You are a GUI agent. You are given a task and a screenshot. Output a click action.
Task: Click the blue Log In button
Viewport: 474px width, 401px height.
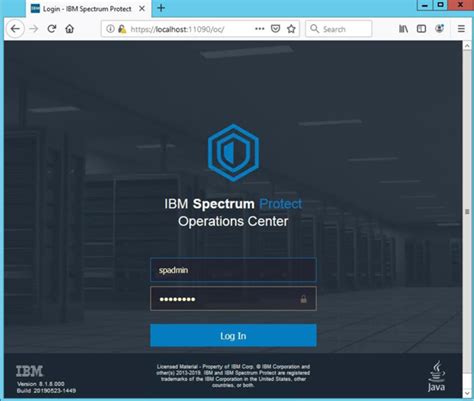pyautogui.click(x=233, y=335)
